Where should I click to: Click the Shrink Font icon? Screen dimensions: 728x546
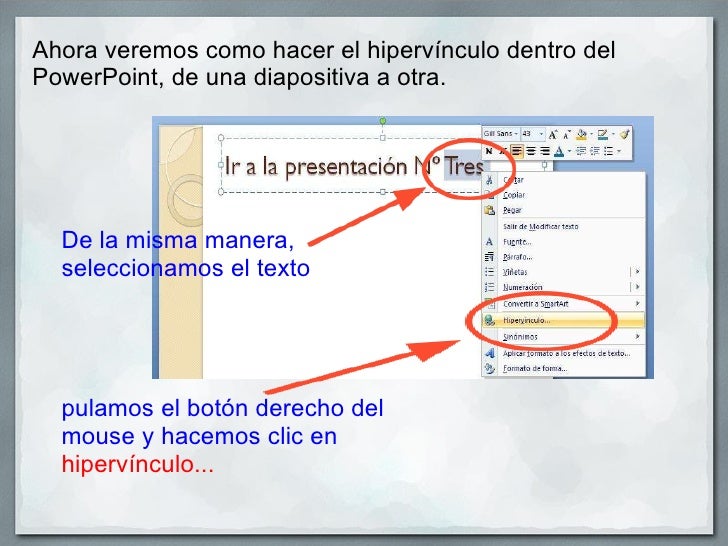(x=566, y=135)
